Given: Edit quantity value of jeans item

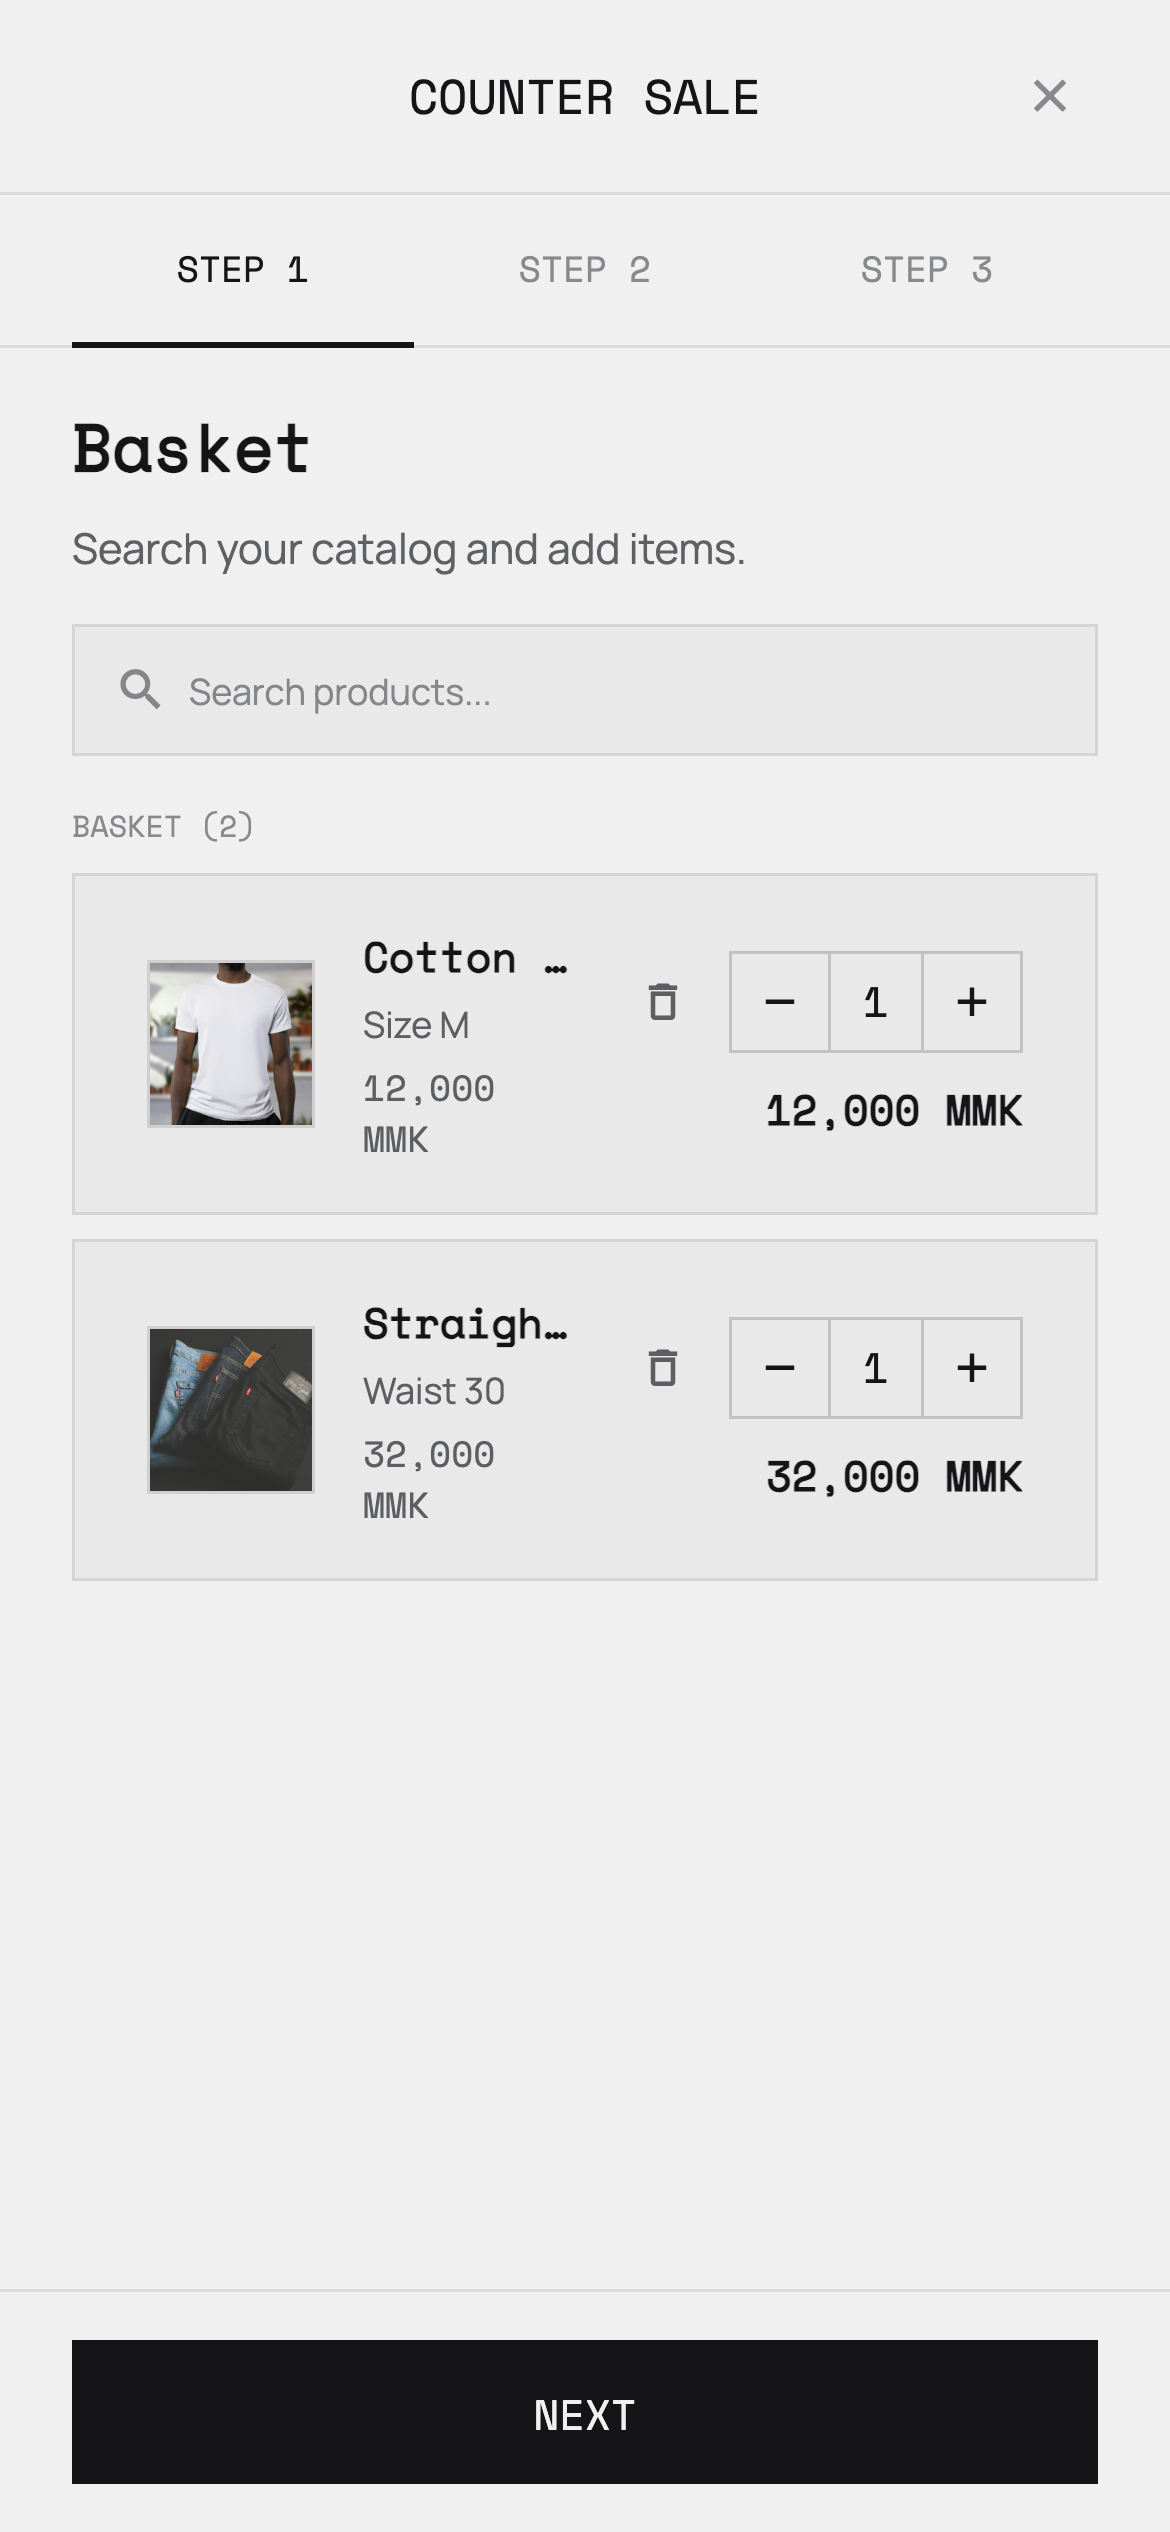Looking at the screenshot, I should [x=876, y=1368].
